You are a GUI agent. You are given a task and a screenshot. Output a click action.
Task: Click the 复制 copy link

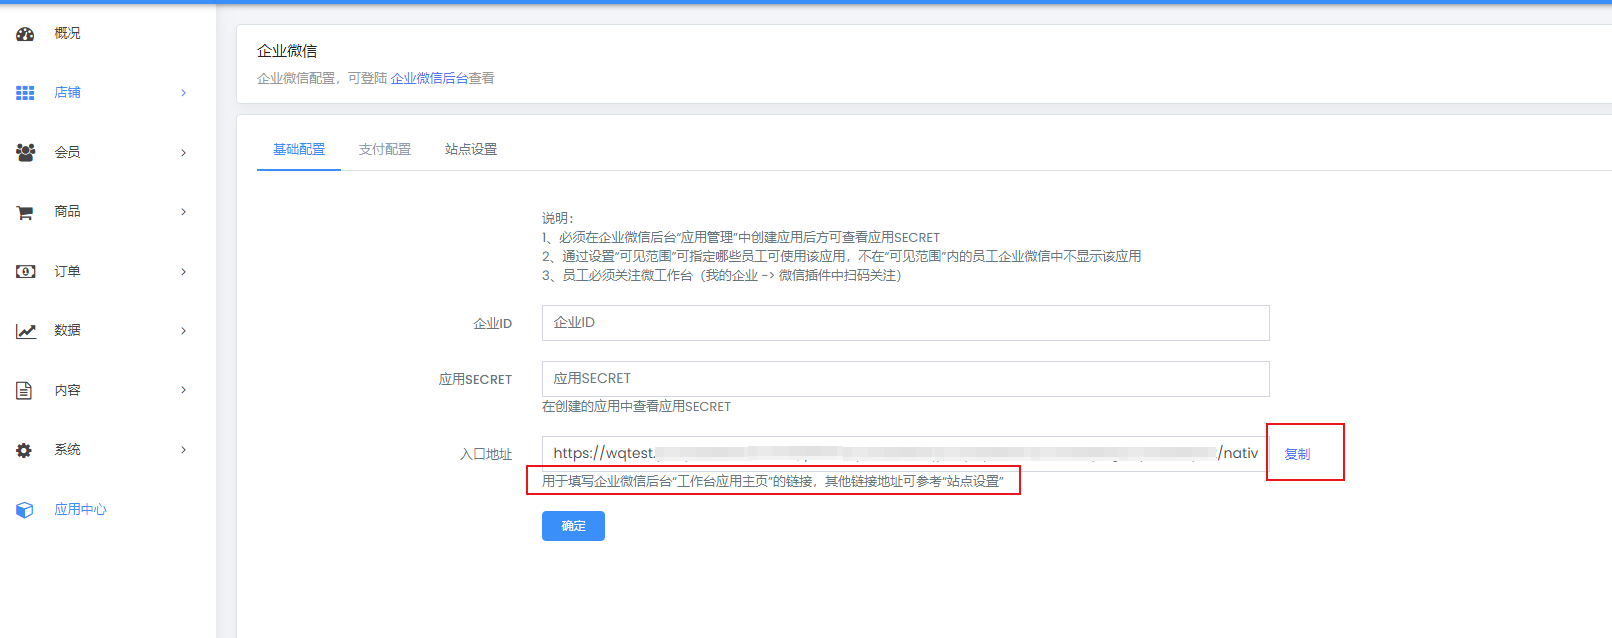pyautogui.click(x=1297, y=454)
